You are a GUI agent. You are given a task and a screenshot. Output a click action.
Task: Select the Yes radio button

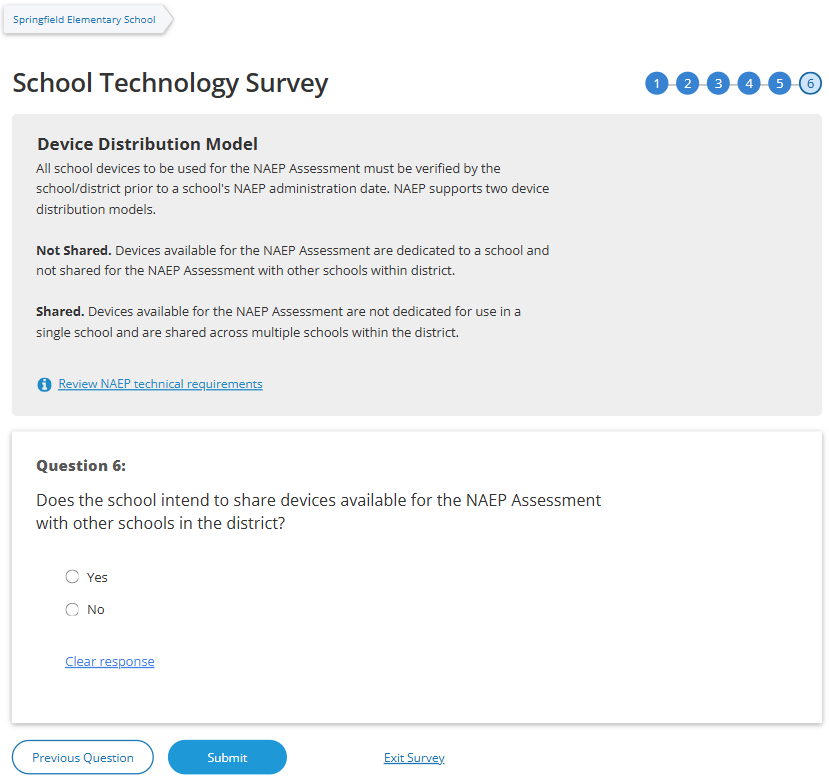(72, 577)
